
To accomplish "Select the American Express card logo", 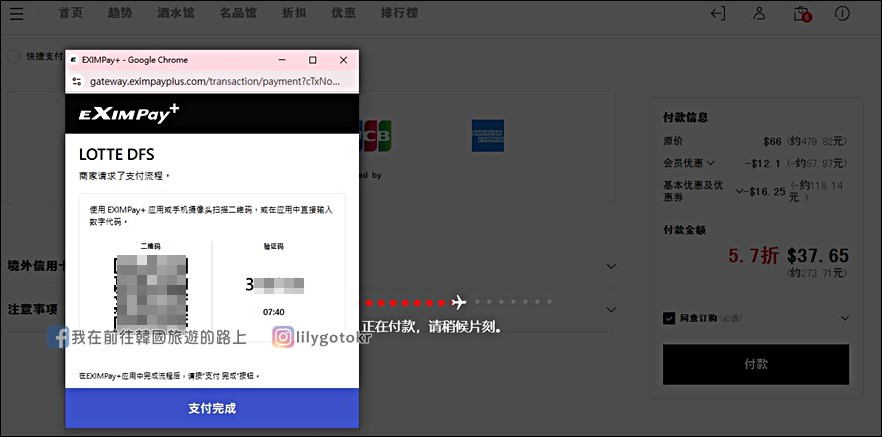I will 488,136.
